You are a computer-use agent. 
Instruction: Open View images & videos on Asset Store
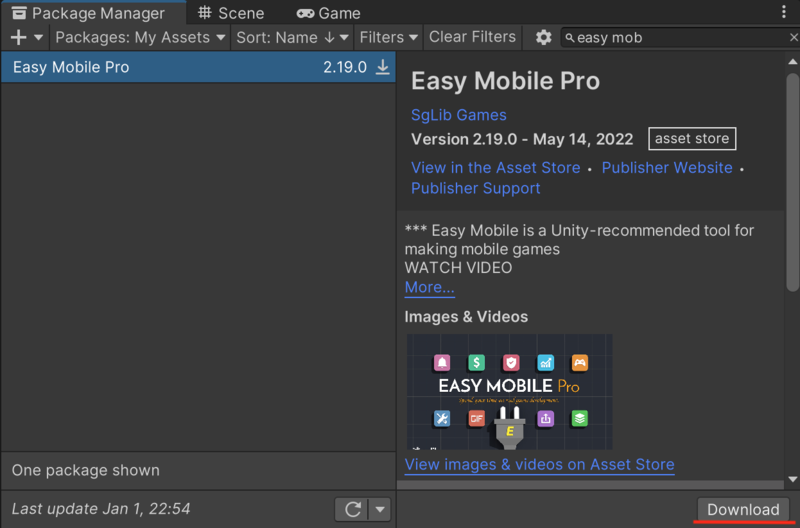tap(539, 464)
